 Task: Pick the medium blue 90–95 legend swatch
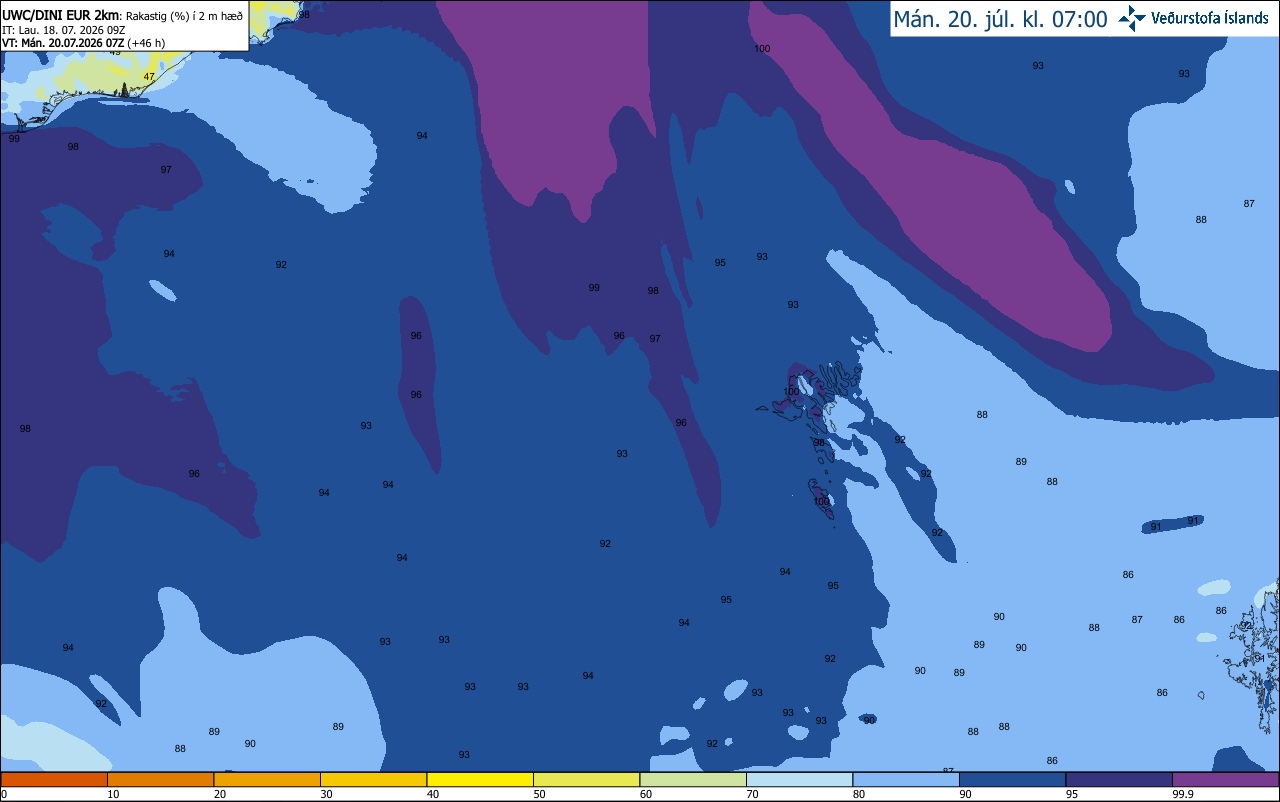[1012, 779]
